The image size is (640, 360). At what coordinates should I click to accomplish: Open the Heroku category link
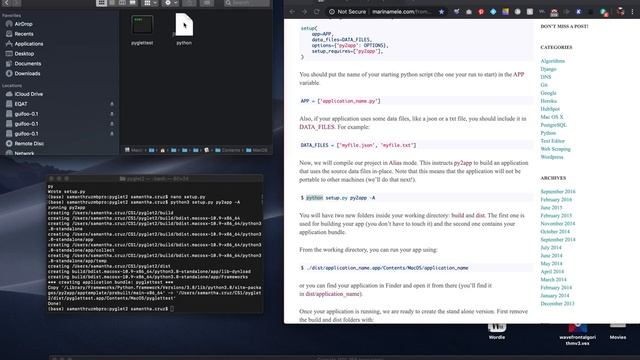coord(549,101)
